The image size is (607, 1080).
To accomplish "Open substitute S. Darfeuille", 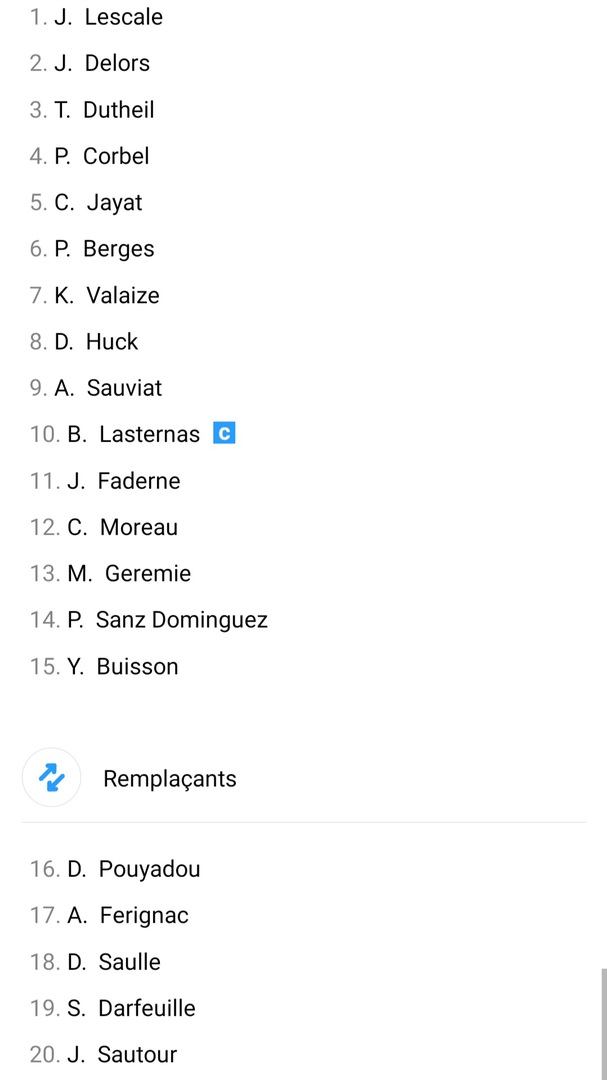I will (x=131, y=1008).
